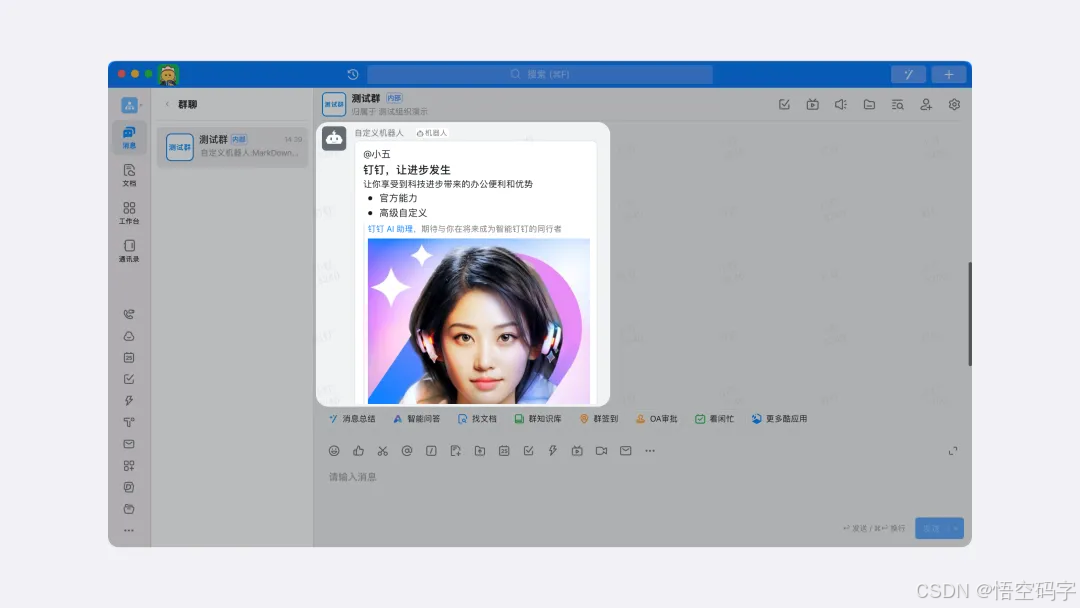Open group tasks checkbox icon in chat header
The width and height of the screenshot is (1080, 608).
(784, 105)
